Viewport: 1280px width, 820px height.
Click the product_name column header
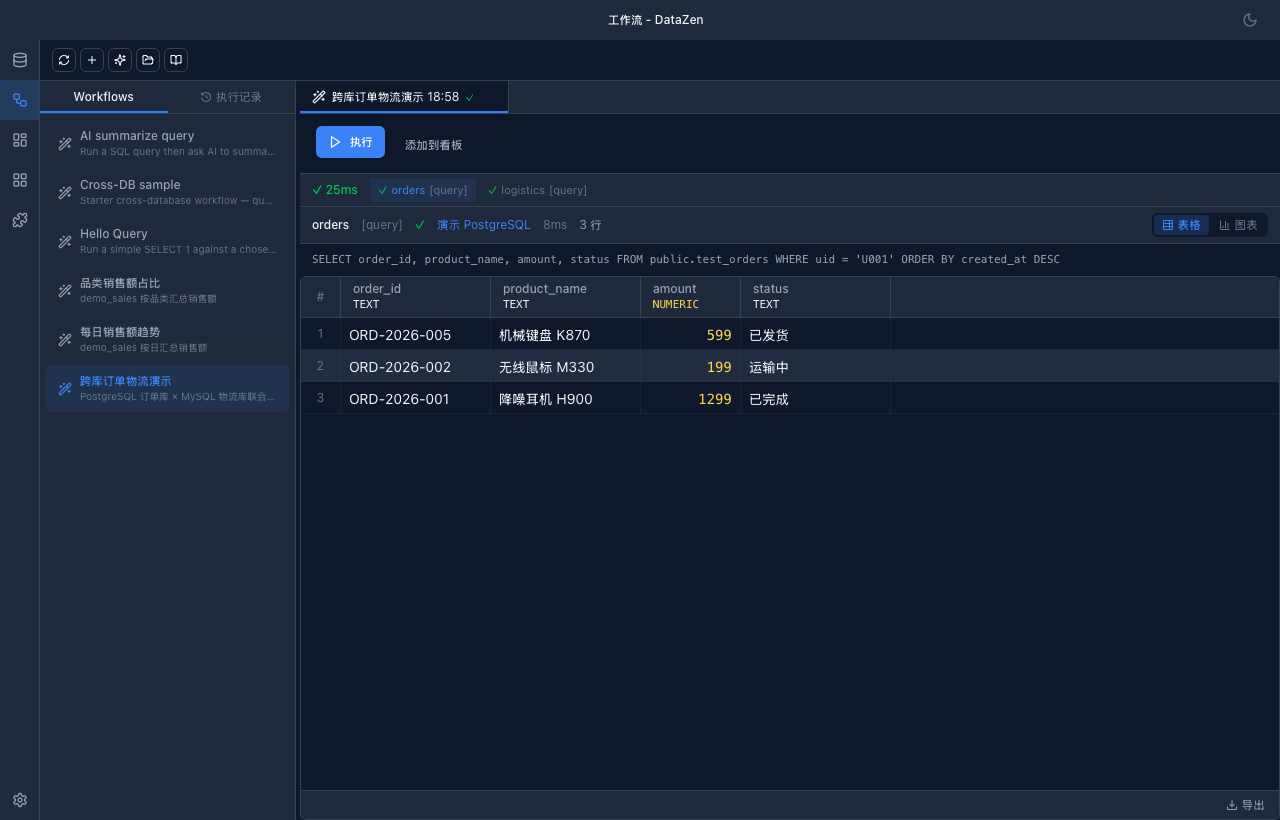pyautogui.click(x=565, y=296)
